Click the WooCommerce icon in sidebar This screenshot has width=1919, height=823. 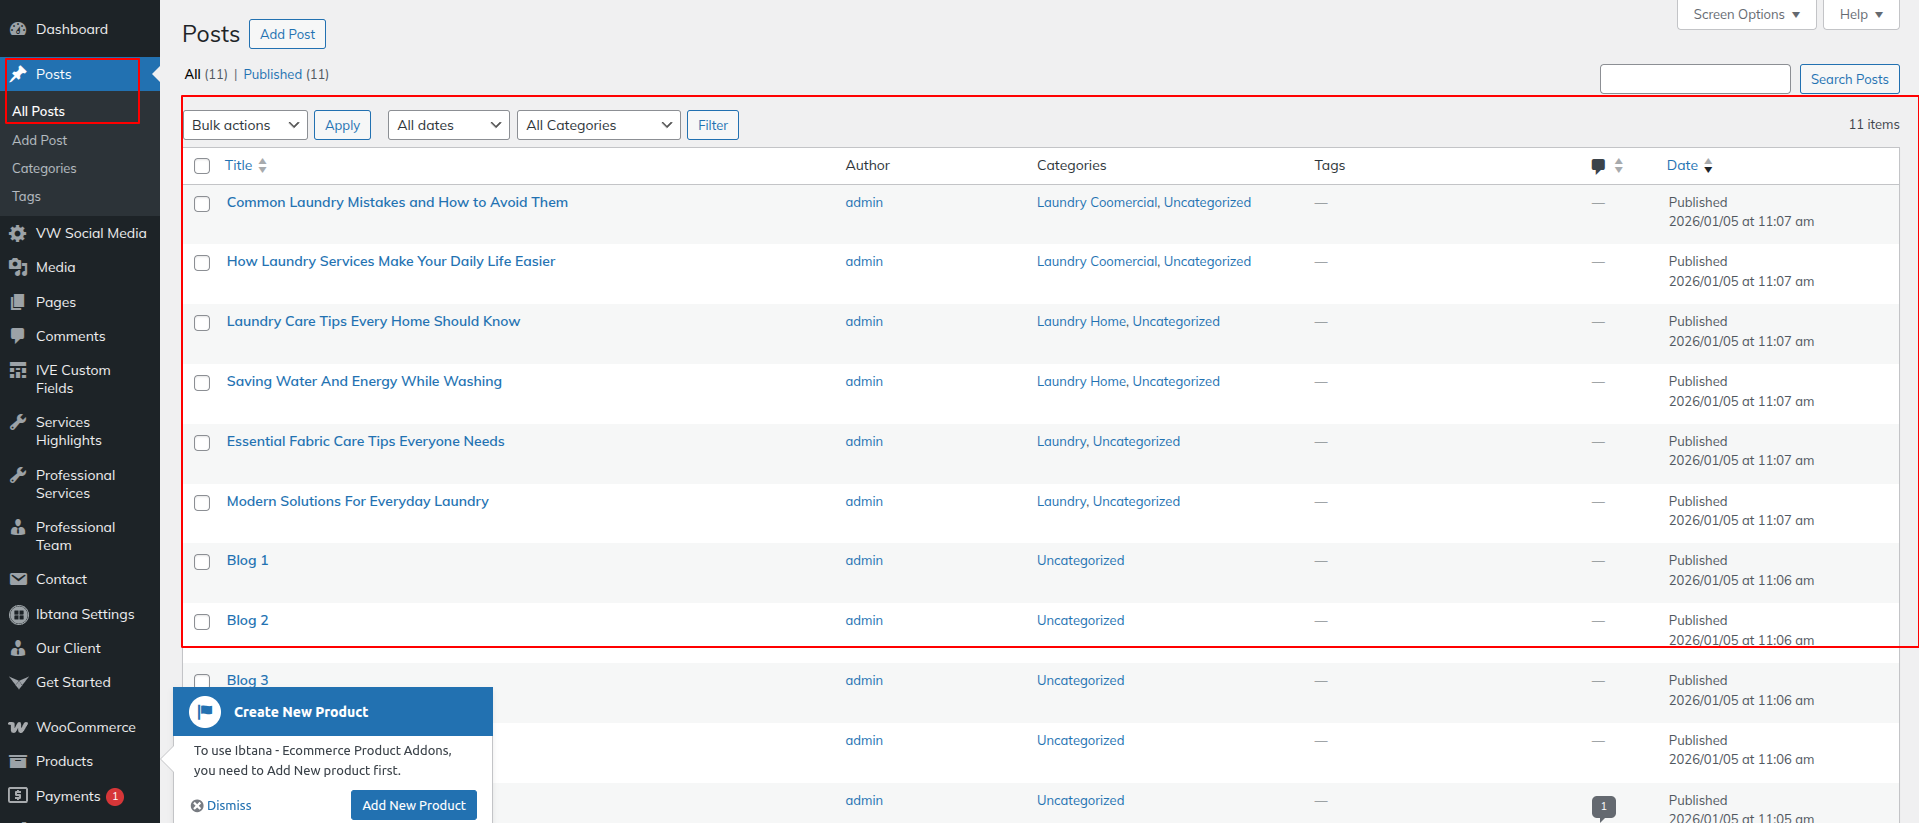pos(18,727)
